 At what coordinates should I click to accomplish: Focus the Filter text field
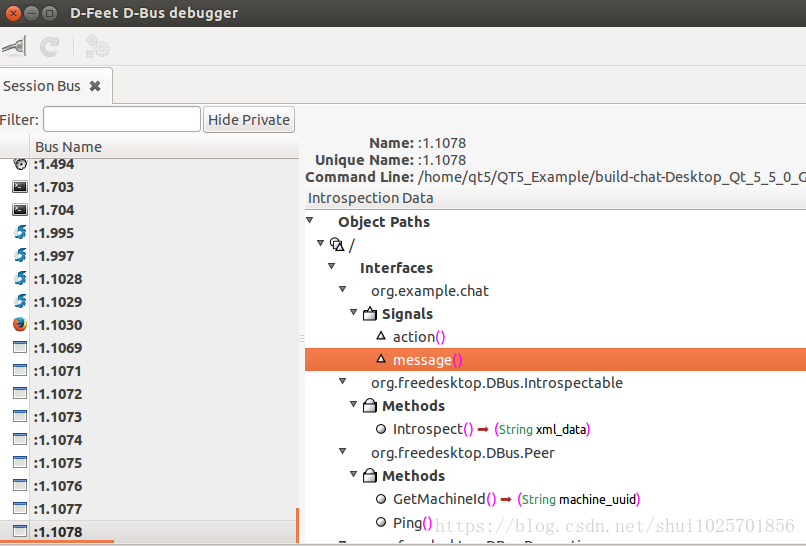click(x=122, y=119)
